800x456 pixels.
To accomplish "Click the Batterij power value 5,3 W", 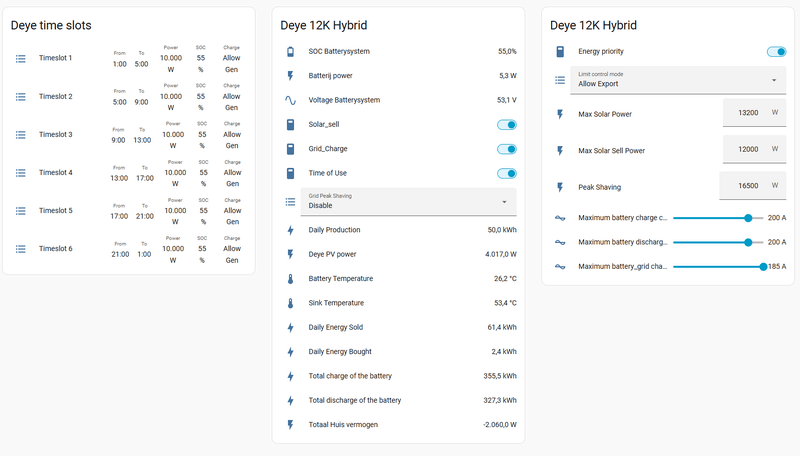I will point(508,76).
